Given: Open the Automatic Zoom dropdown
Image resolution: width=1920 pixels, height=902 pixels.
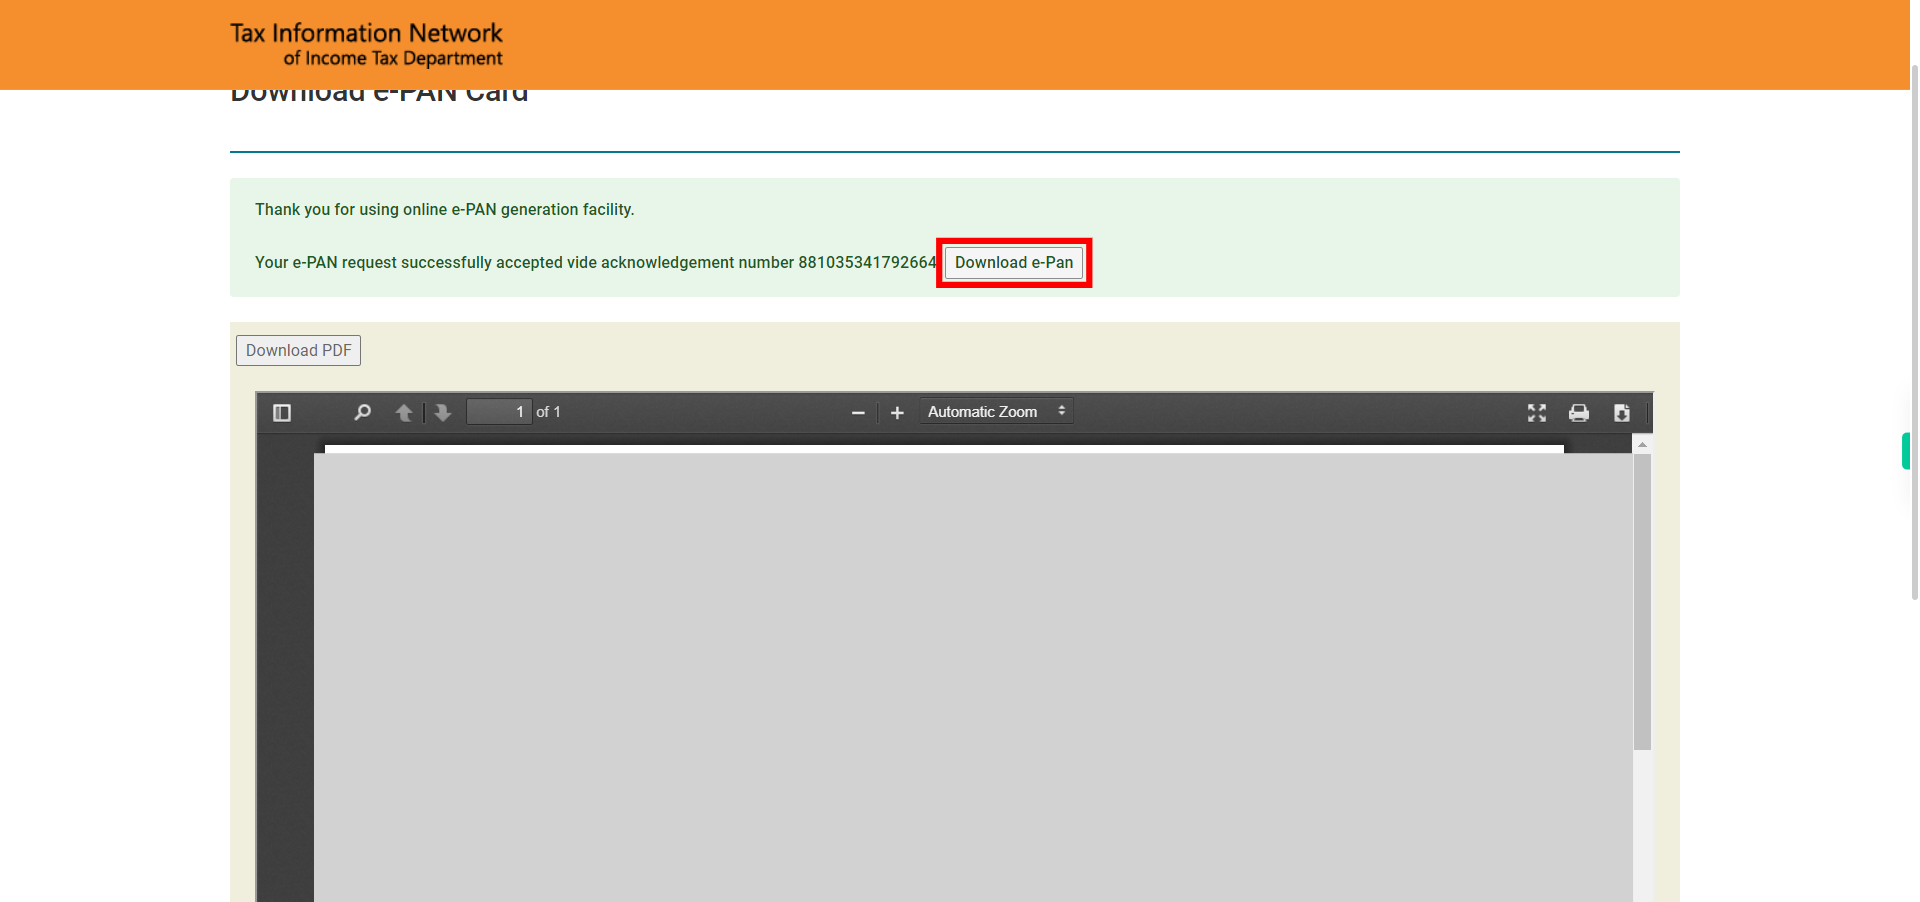Looking at the screenshot, I should coord(996,412).
